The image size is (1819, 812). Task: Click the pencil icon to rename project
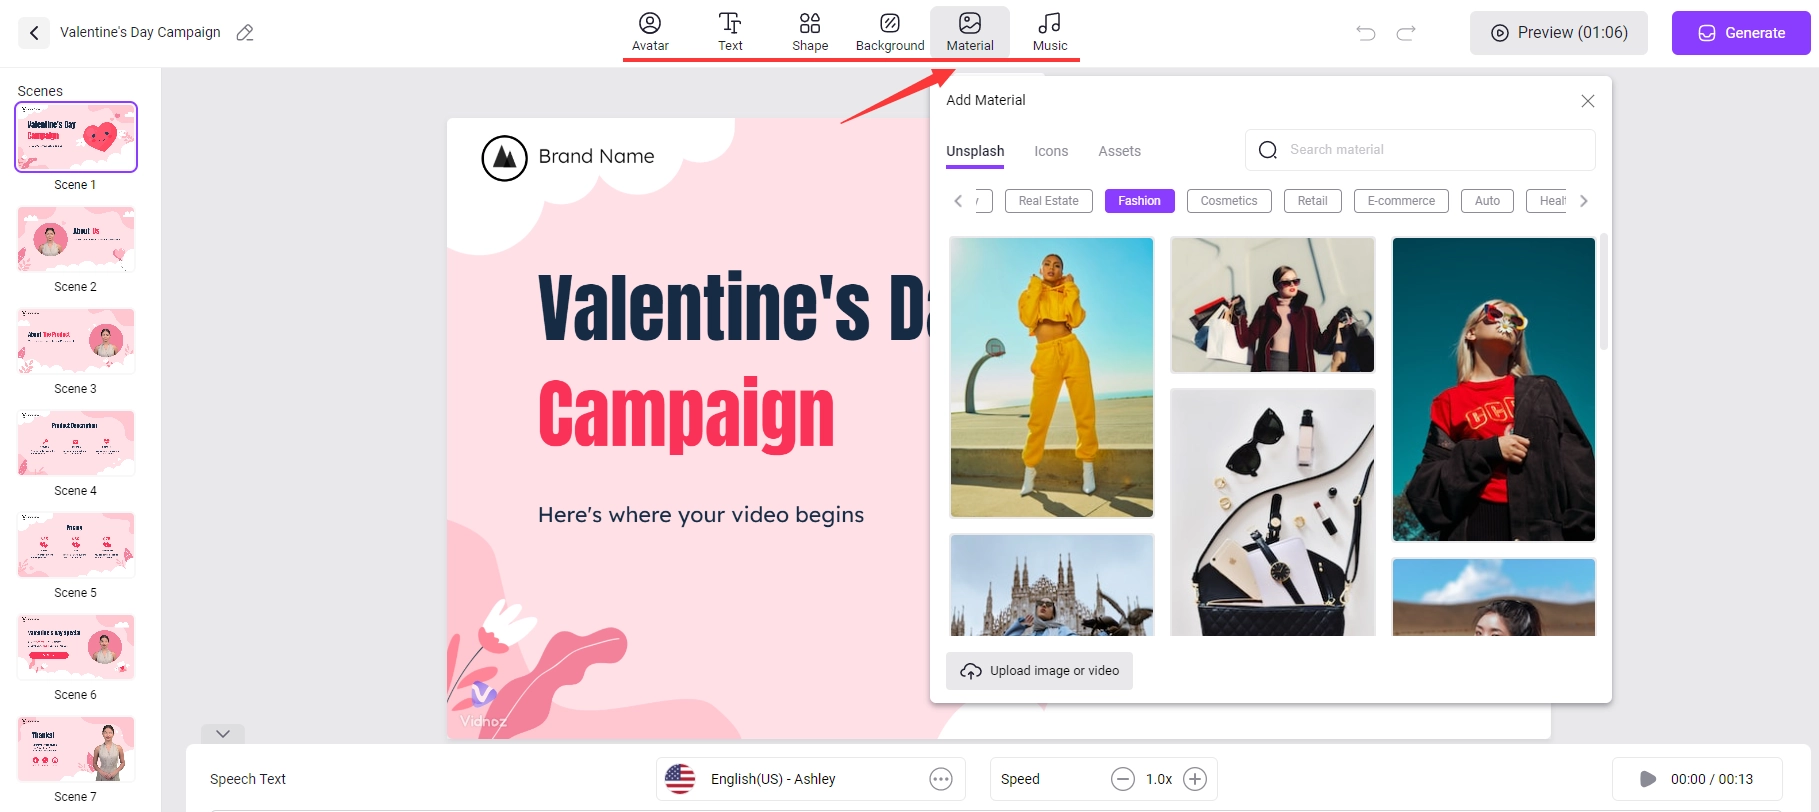coord(245,33)
